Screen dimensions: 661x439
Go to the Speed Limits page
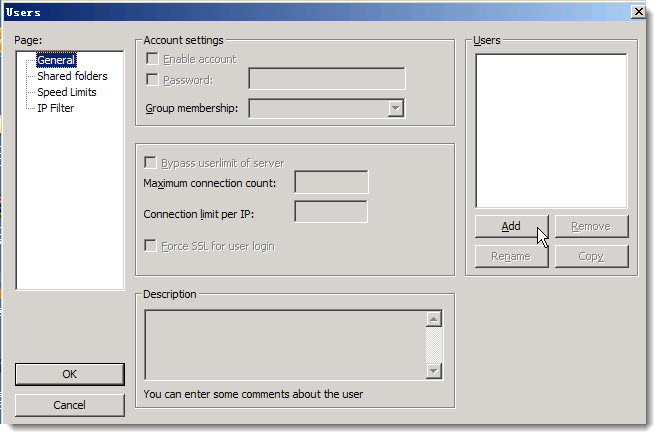click(x=67, y=92)
